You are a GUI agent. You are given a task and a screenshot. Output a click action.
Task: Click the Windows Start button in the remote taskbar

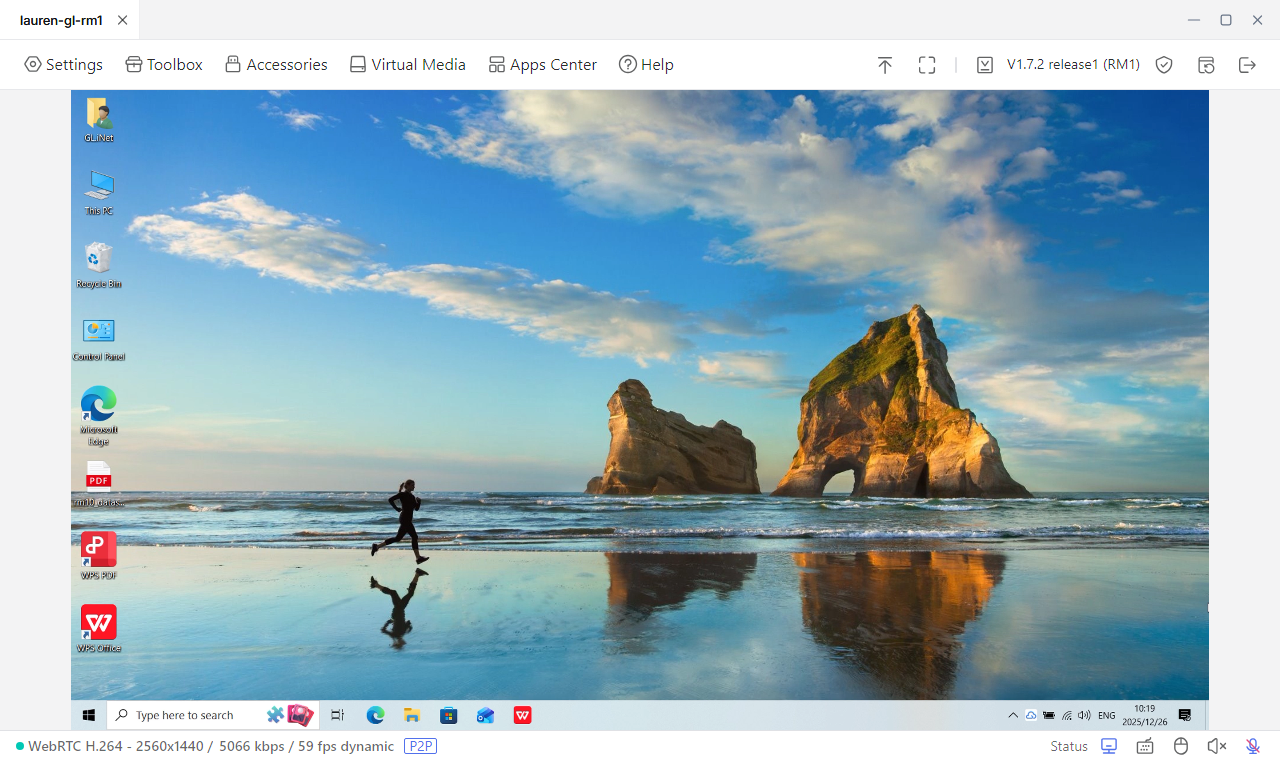88,715
